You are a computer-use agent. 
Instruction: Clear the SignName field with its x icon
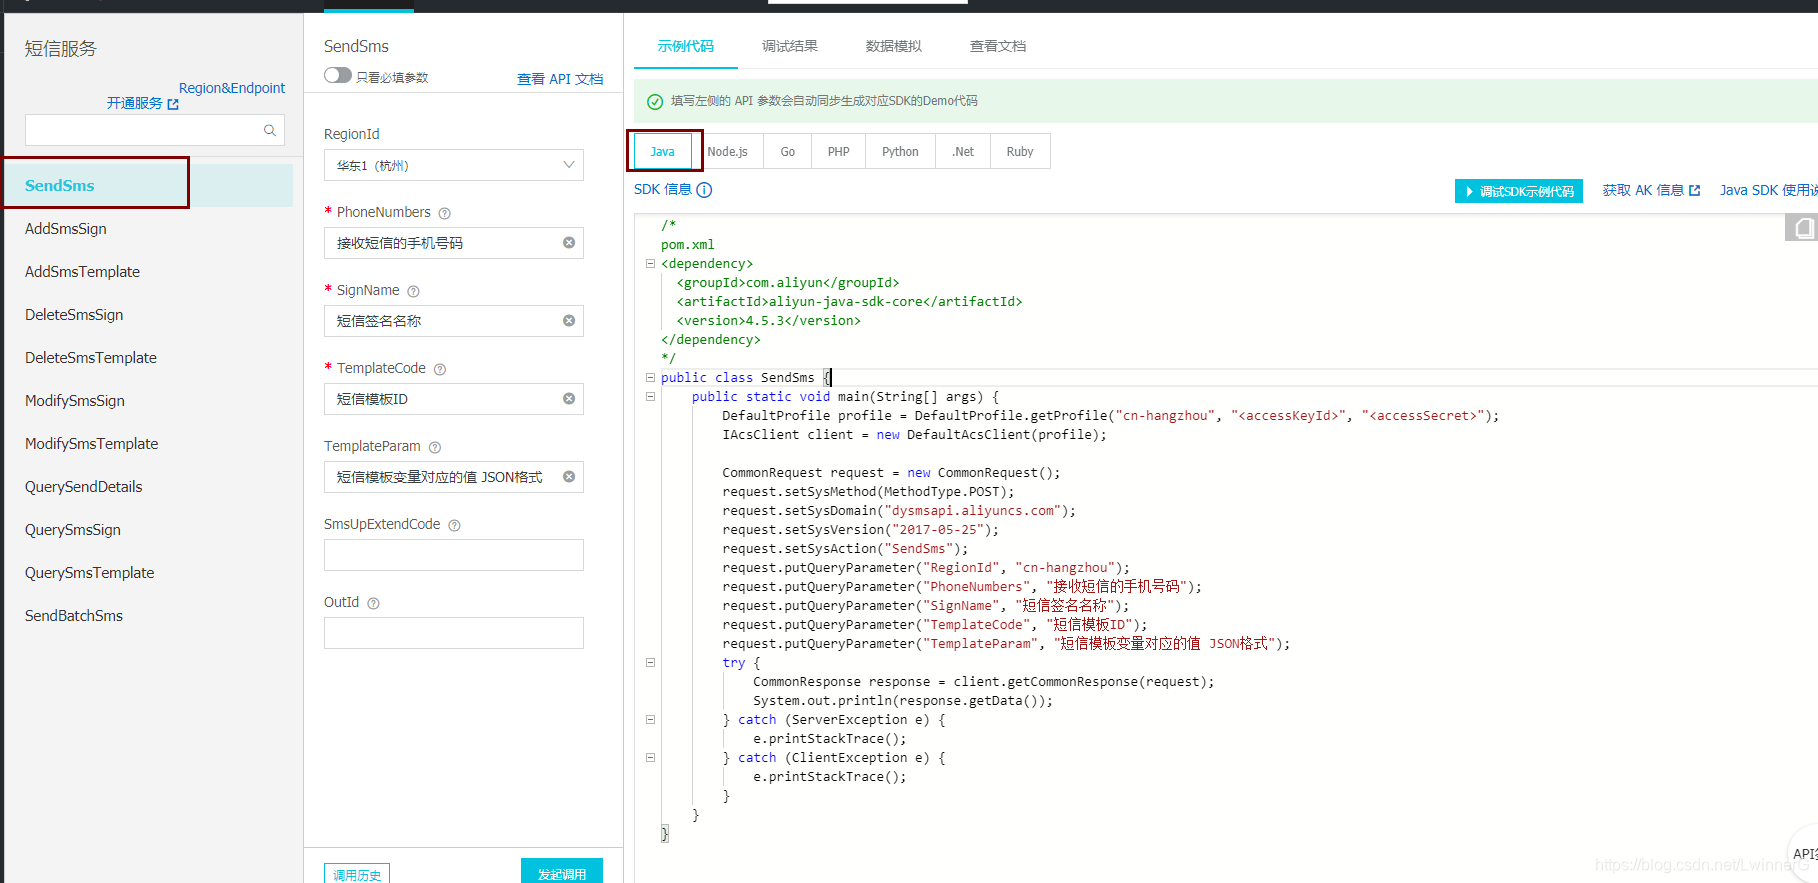coord(569,321)
